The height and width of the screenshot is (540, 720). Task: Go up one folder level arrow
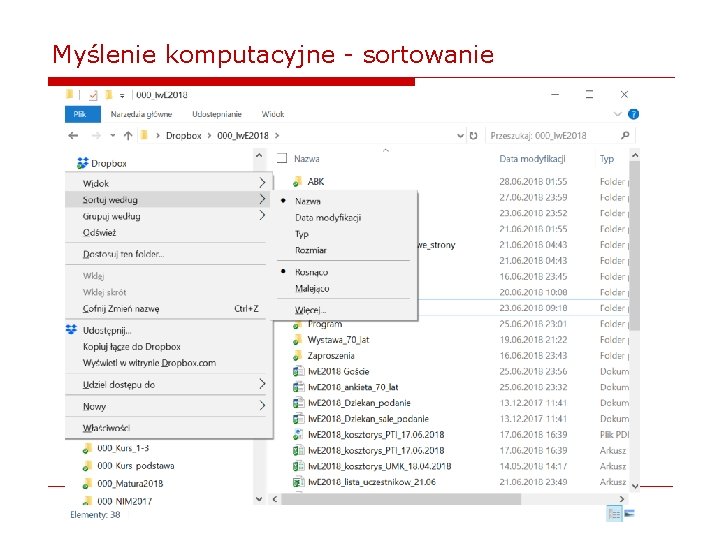[x=128, y=135]
